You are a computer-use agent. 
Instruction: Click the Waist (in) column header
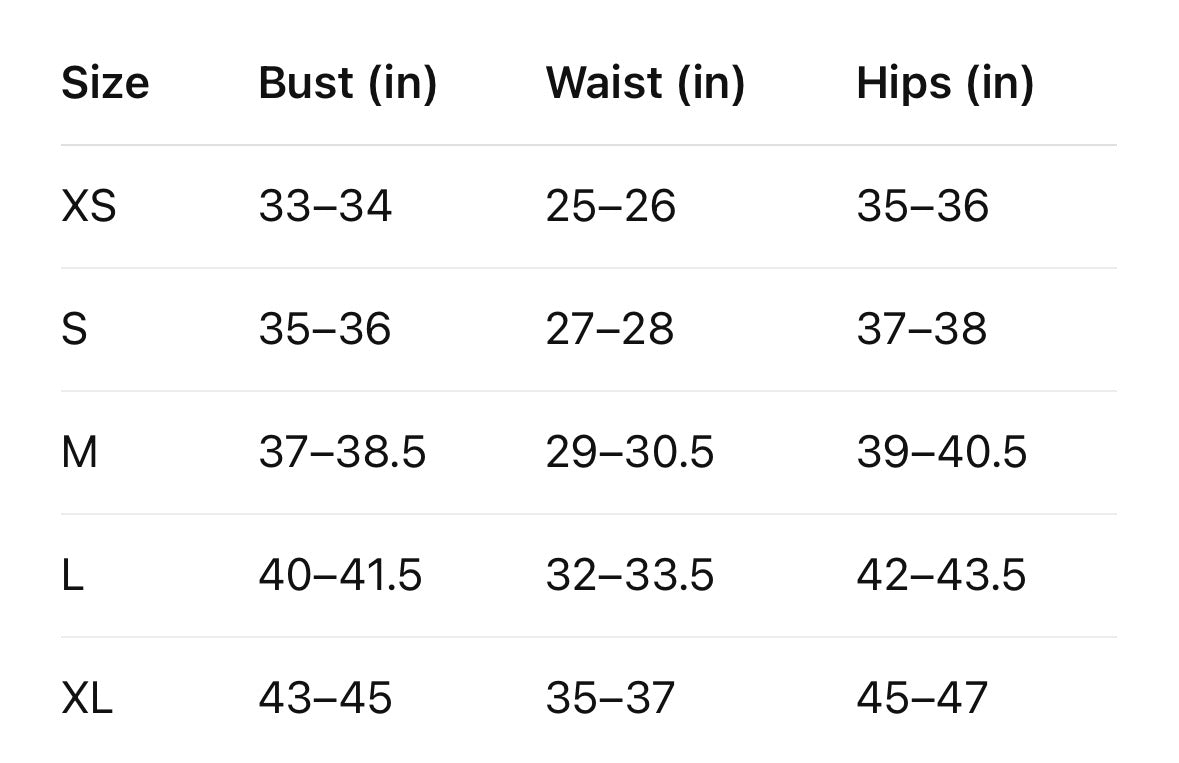tap(645, 83)
